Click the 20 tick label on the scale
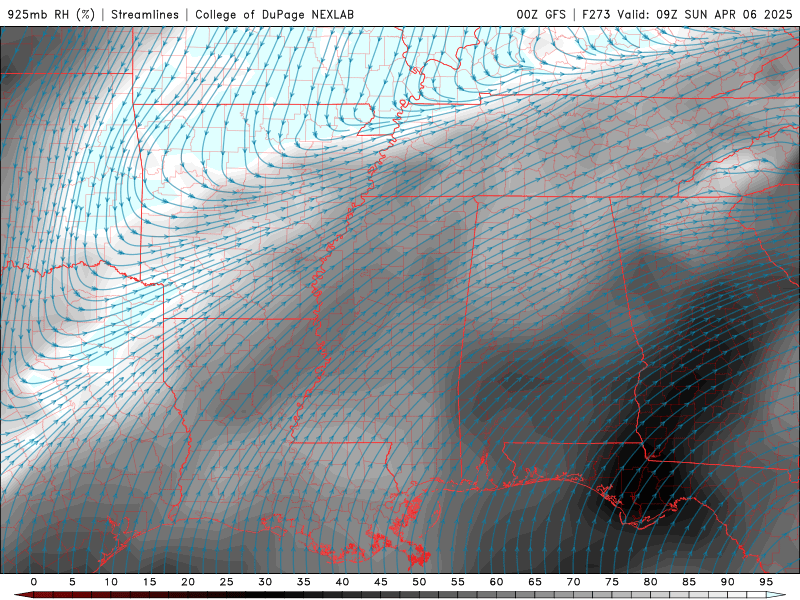The image size is (800, 600). pos(188,582)
